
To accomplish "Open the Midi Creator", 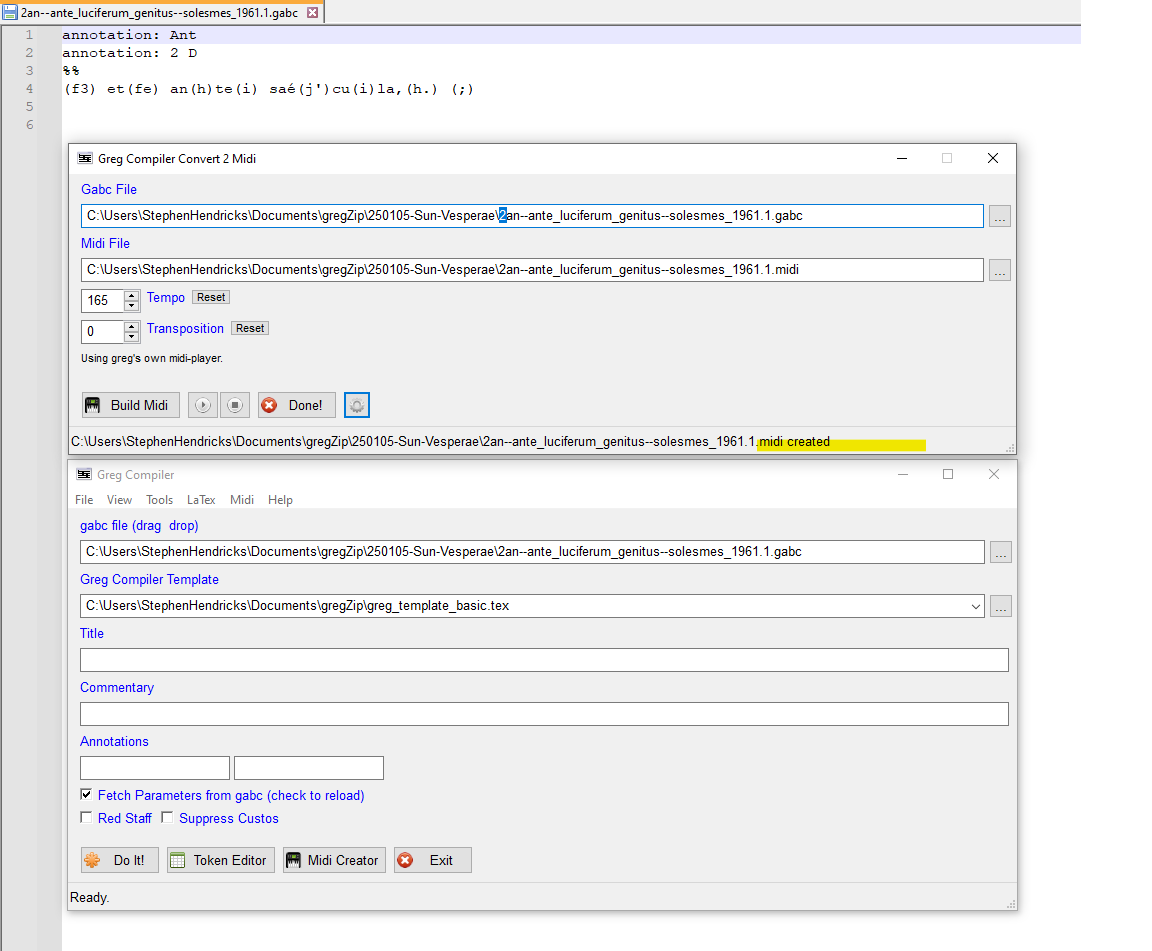I will [x=334, y=860].
